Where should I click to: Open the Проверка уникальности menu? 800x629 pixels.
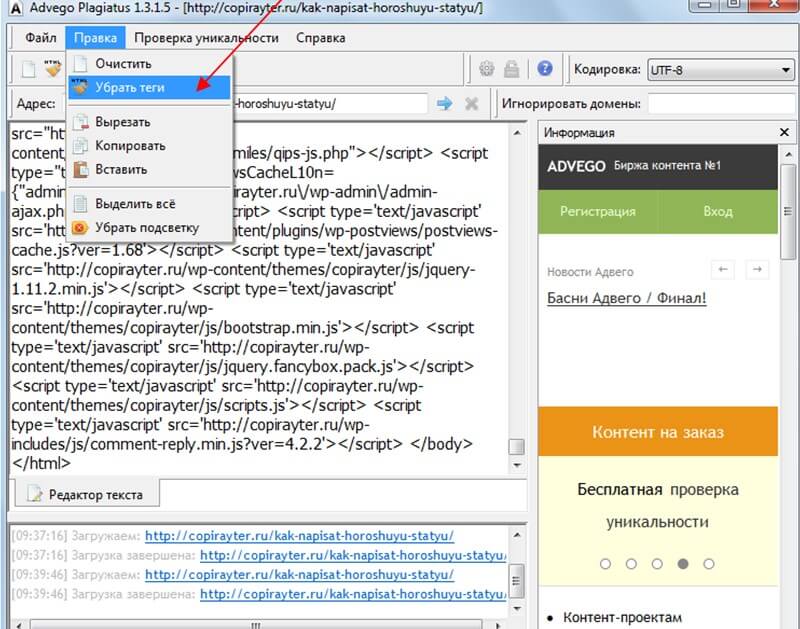[x=206, y=38]
